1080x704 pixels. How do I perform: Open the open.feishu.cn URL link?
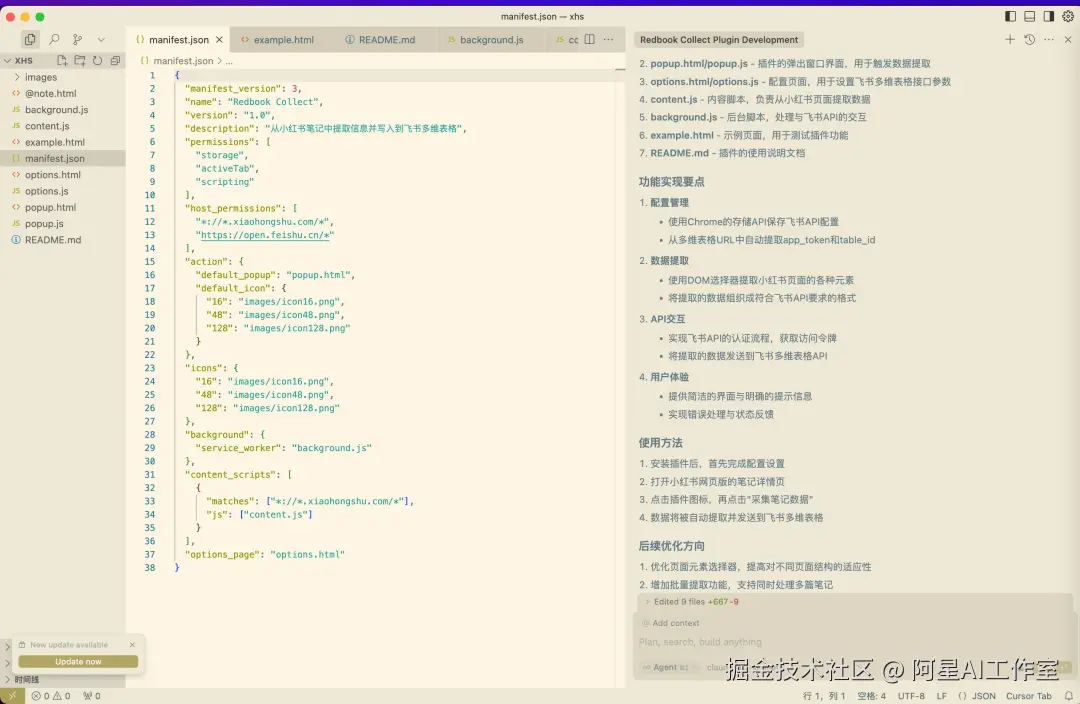(265, 235)
